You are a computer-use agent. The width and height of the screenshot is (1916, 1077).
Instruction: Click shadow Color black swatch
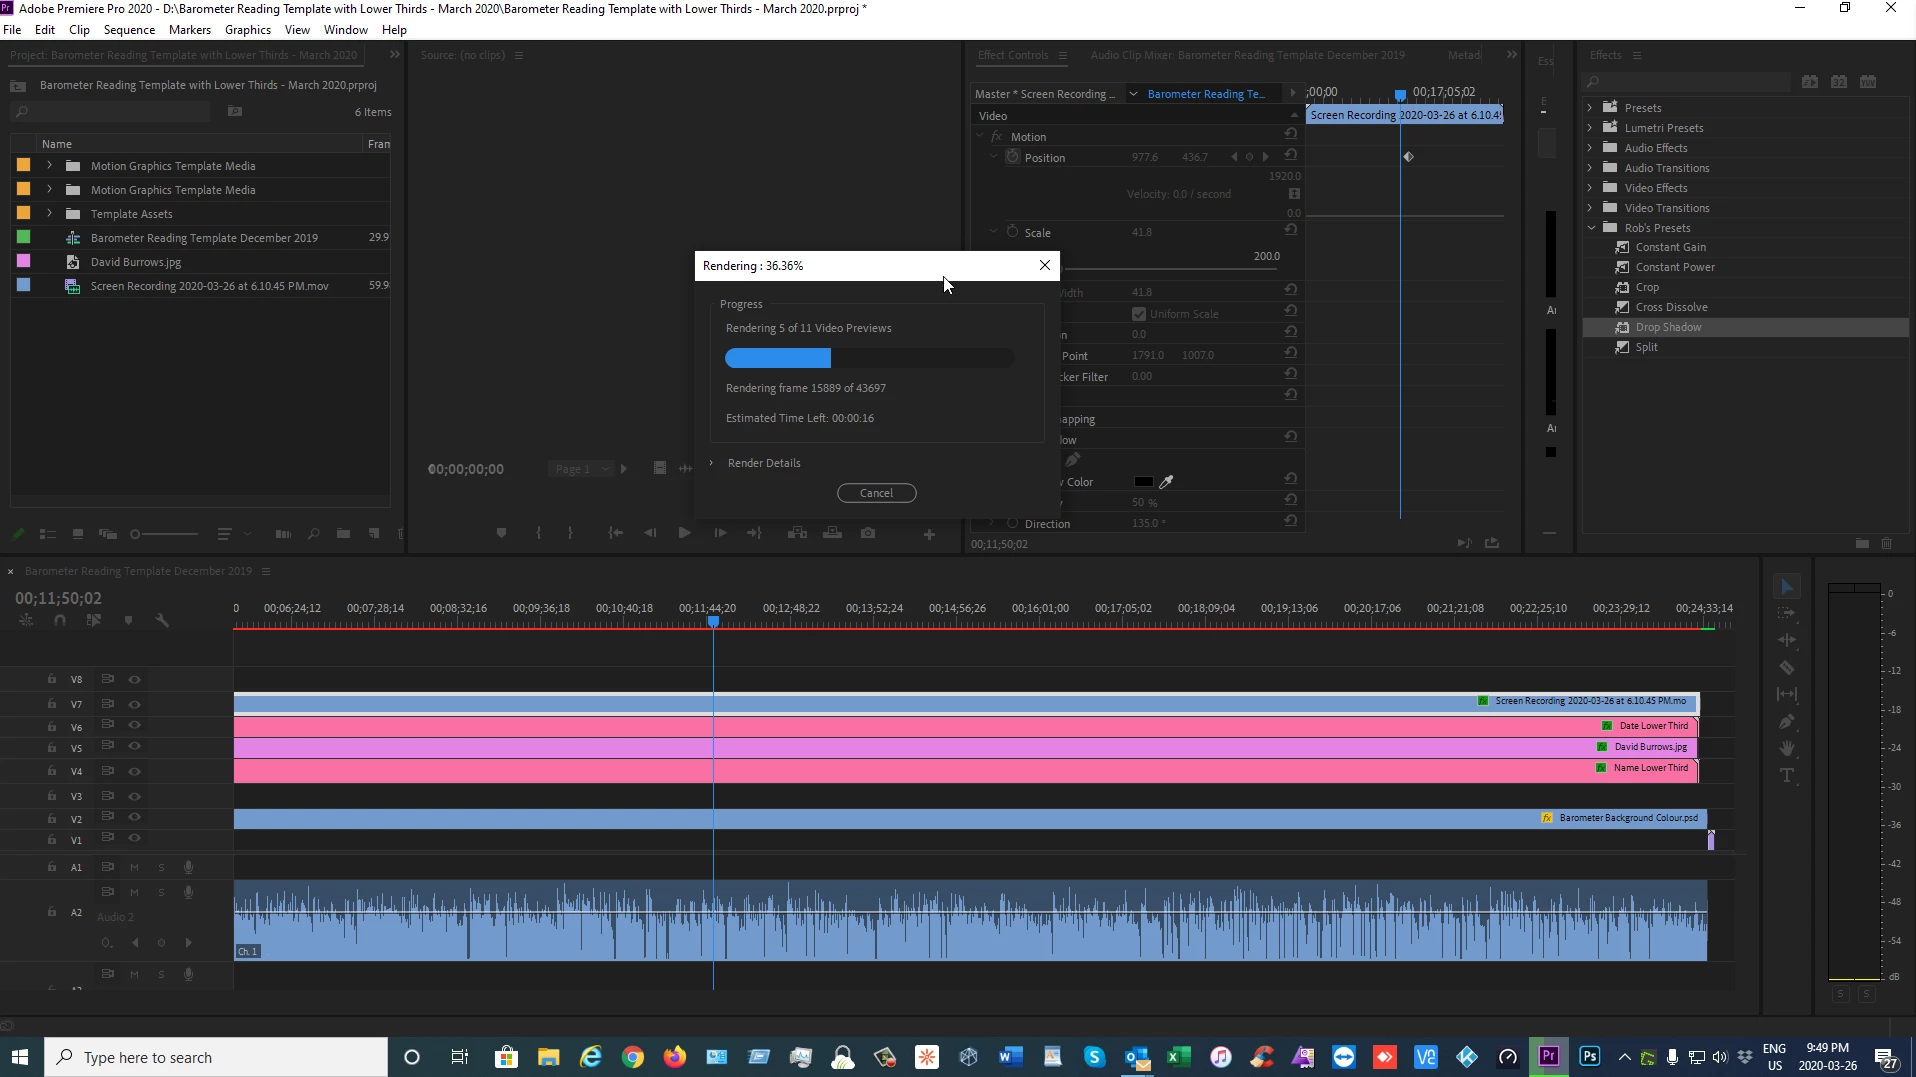pyautogui.click(x=1143, y=482)
